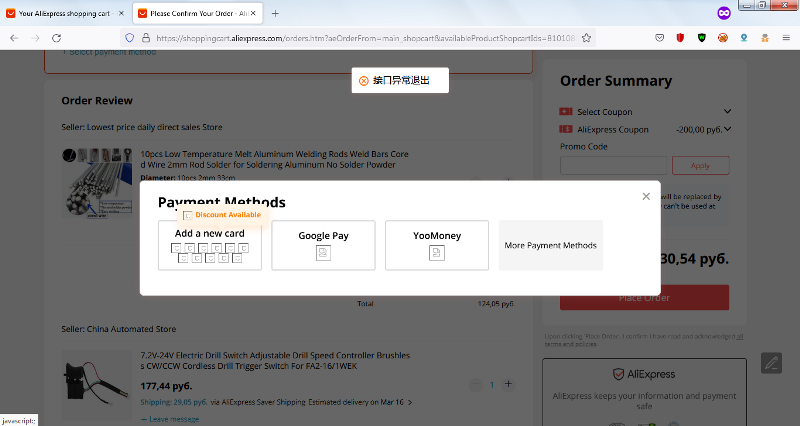The height and width of the screenshot is (426, 800).
Task: Open the blue map pin extension
Action: tap(744, 38)
